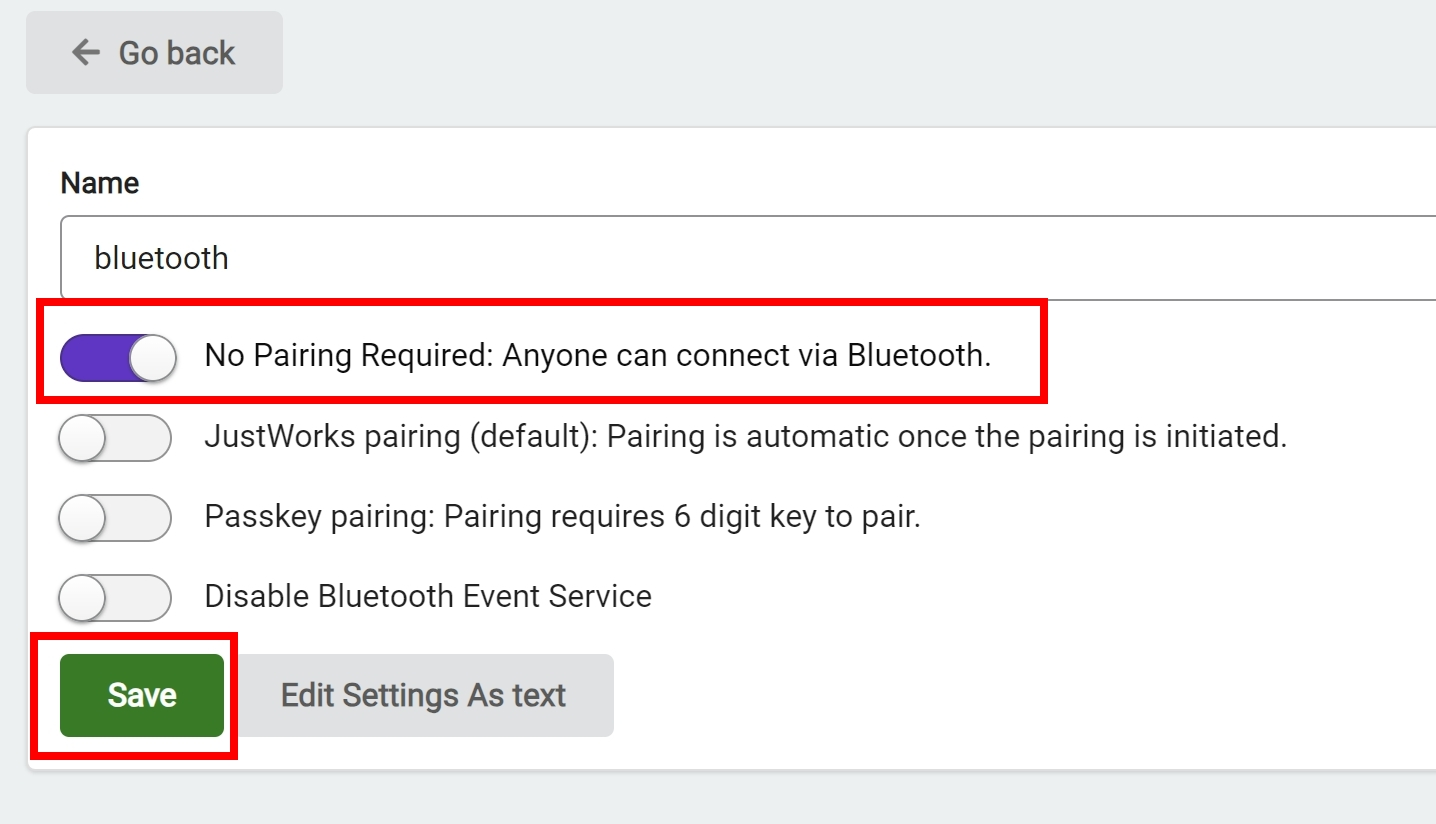Screen dimensions: 1436x824
Task: Click the 'bluetooth' text in the Name box
Action: pyautogui.click(x=161, y=258)
